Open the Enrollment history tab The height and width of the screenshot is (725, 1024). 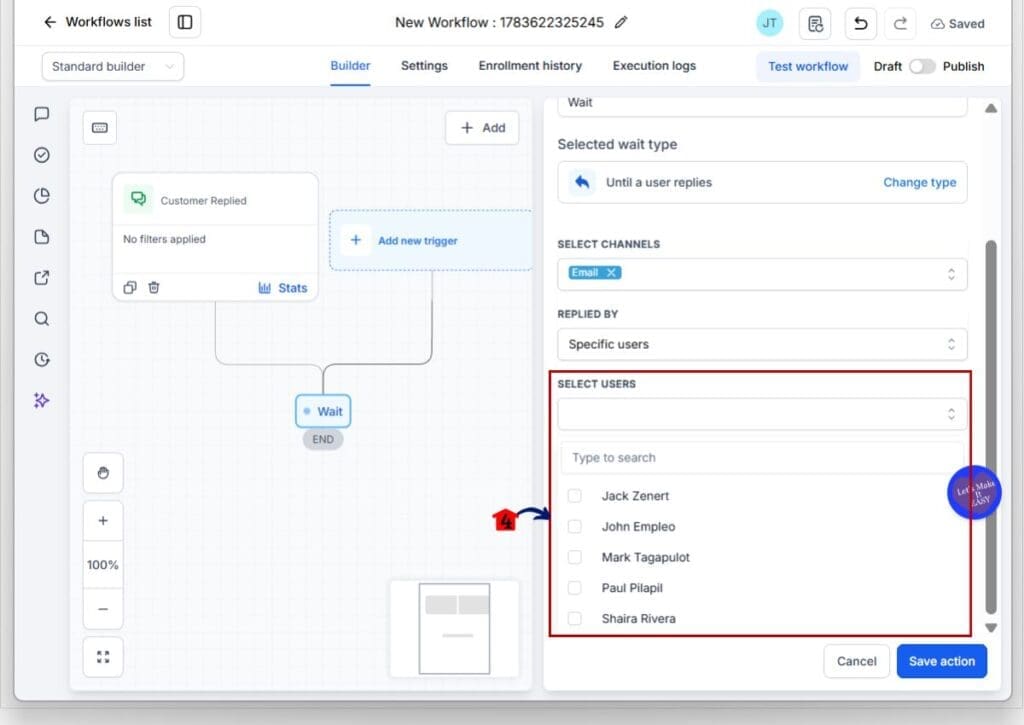[530, 66]
